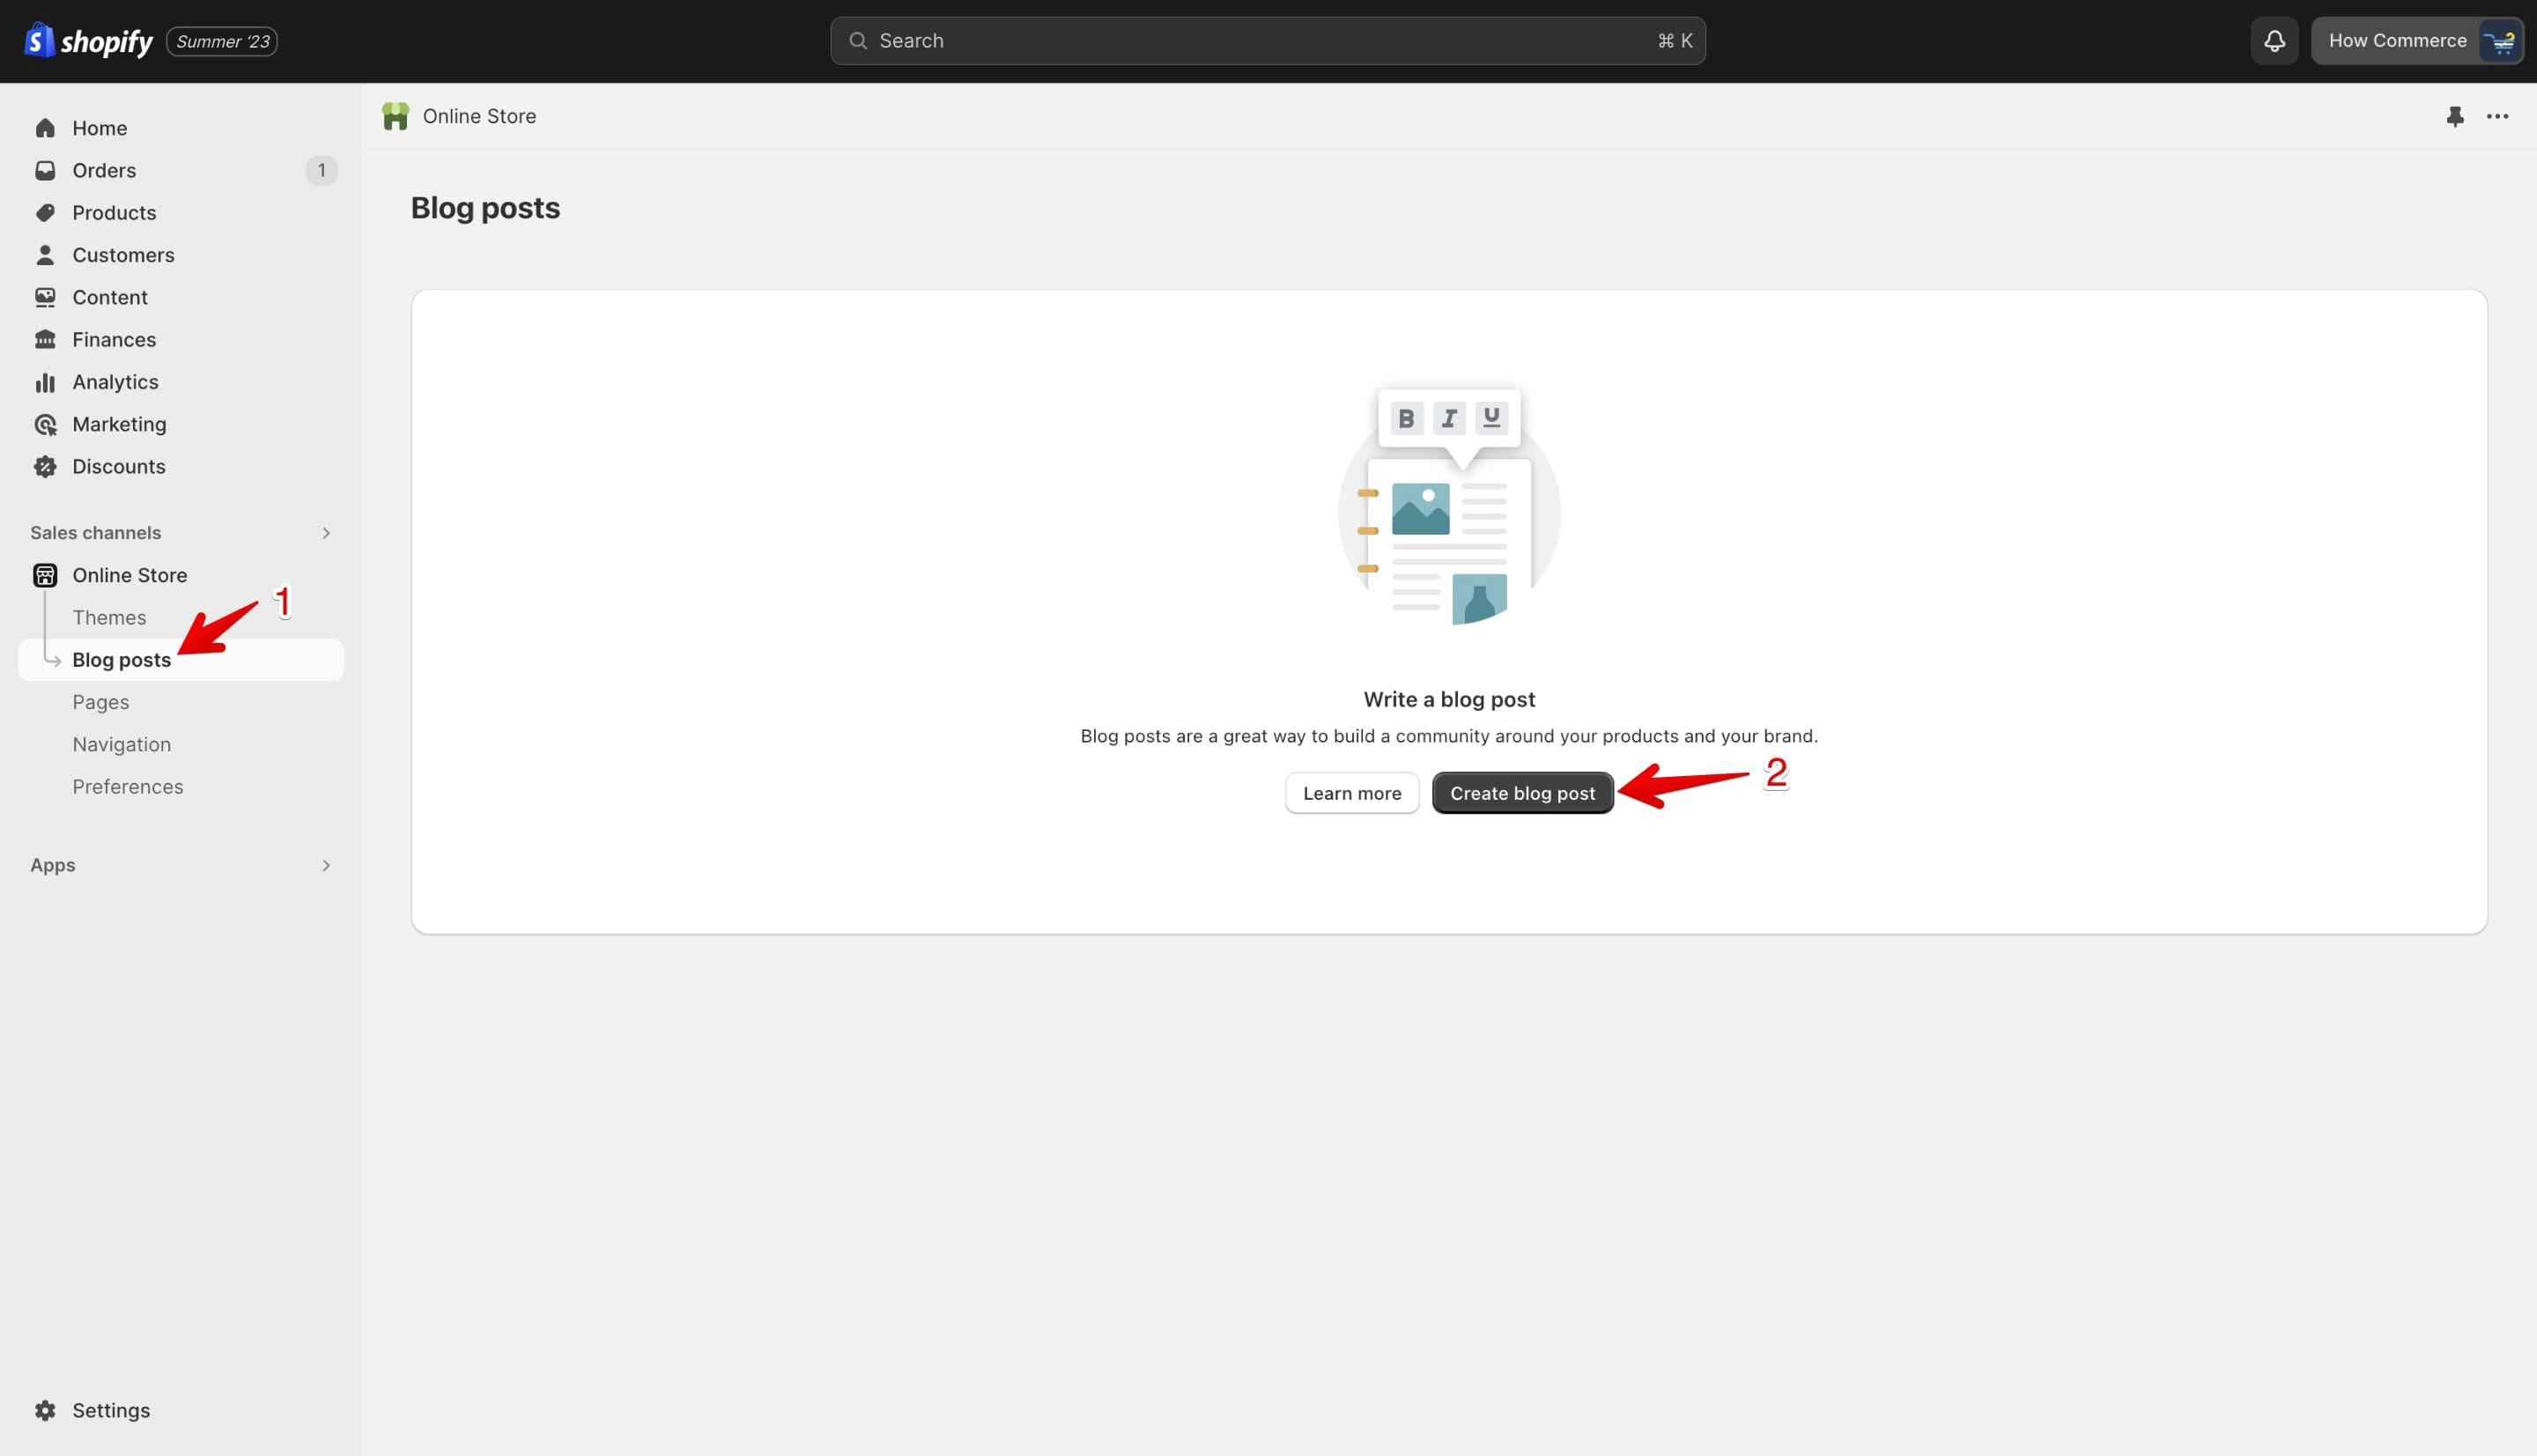The image size is (2537, 1456).
Task: Expand Sales channels chevron
Action: click(x=326, y=533)
